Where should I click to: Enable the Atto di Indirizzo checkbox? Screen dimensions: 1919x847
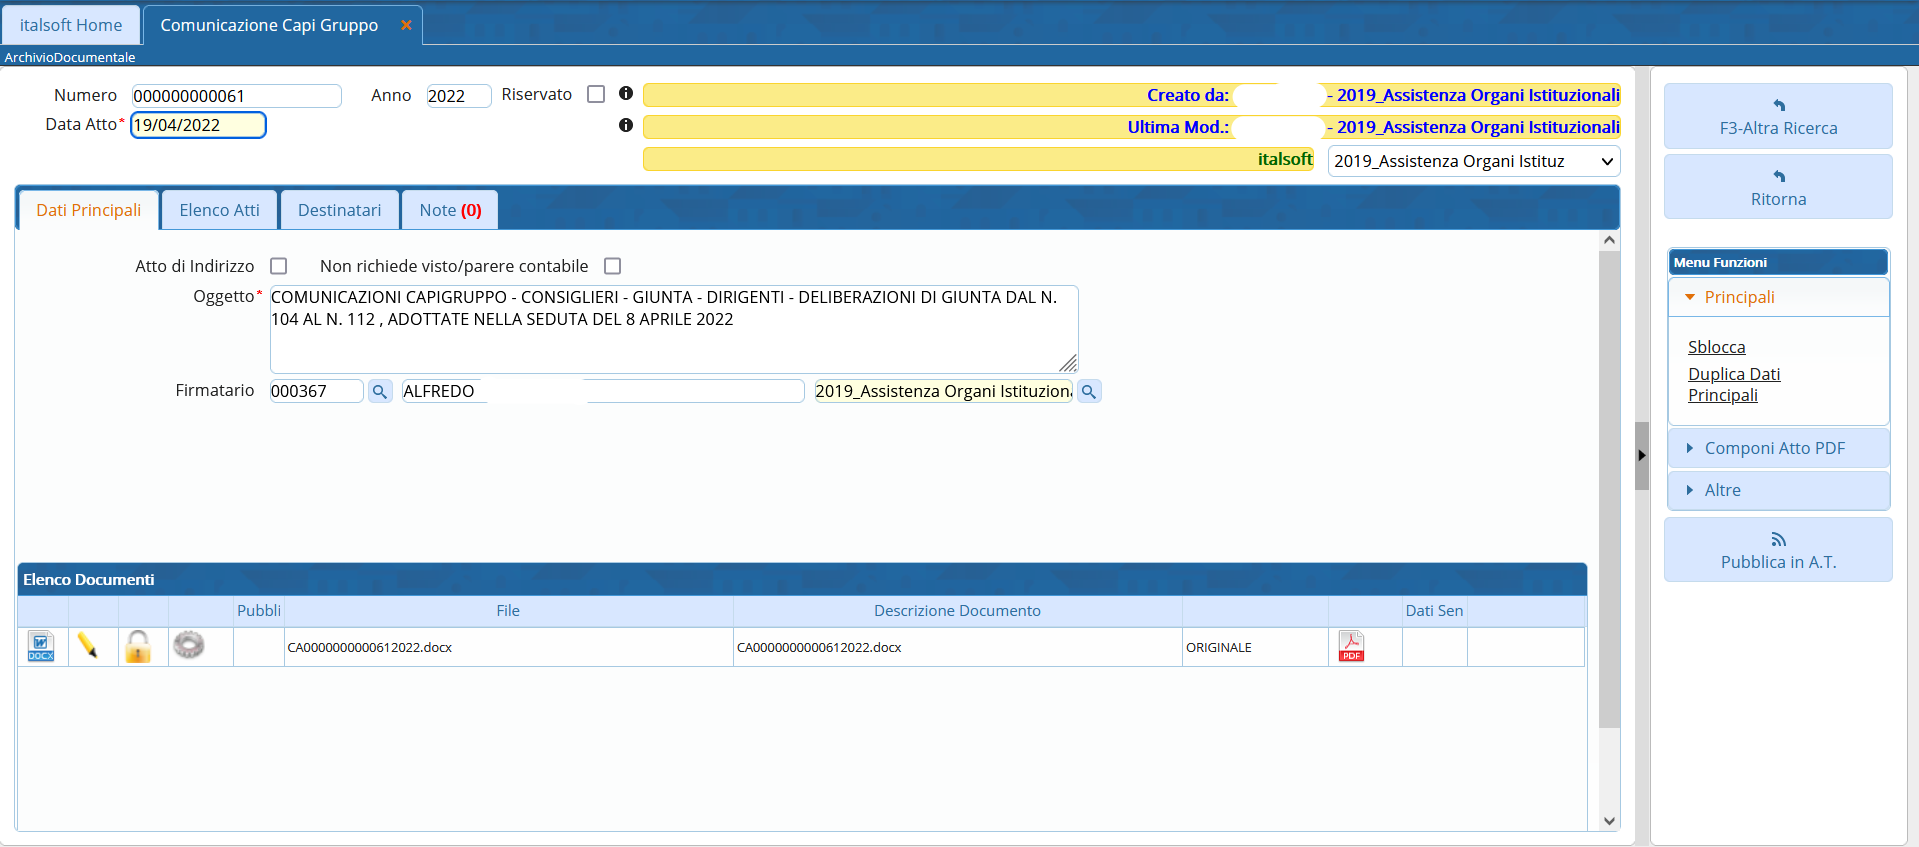[x=279, y=266]
